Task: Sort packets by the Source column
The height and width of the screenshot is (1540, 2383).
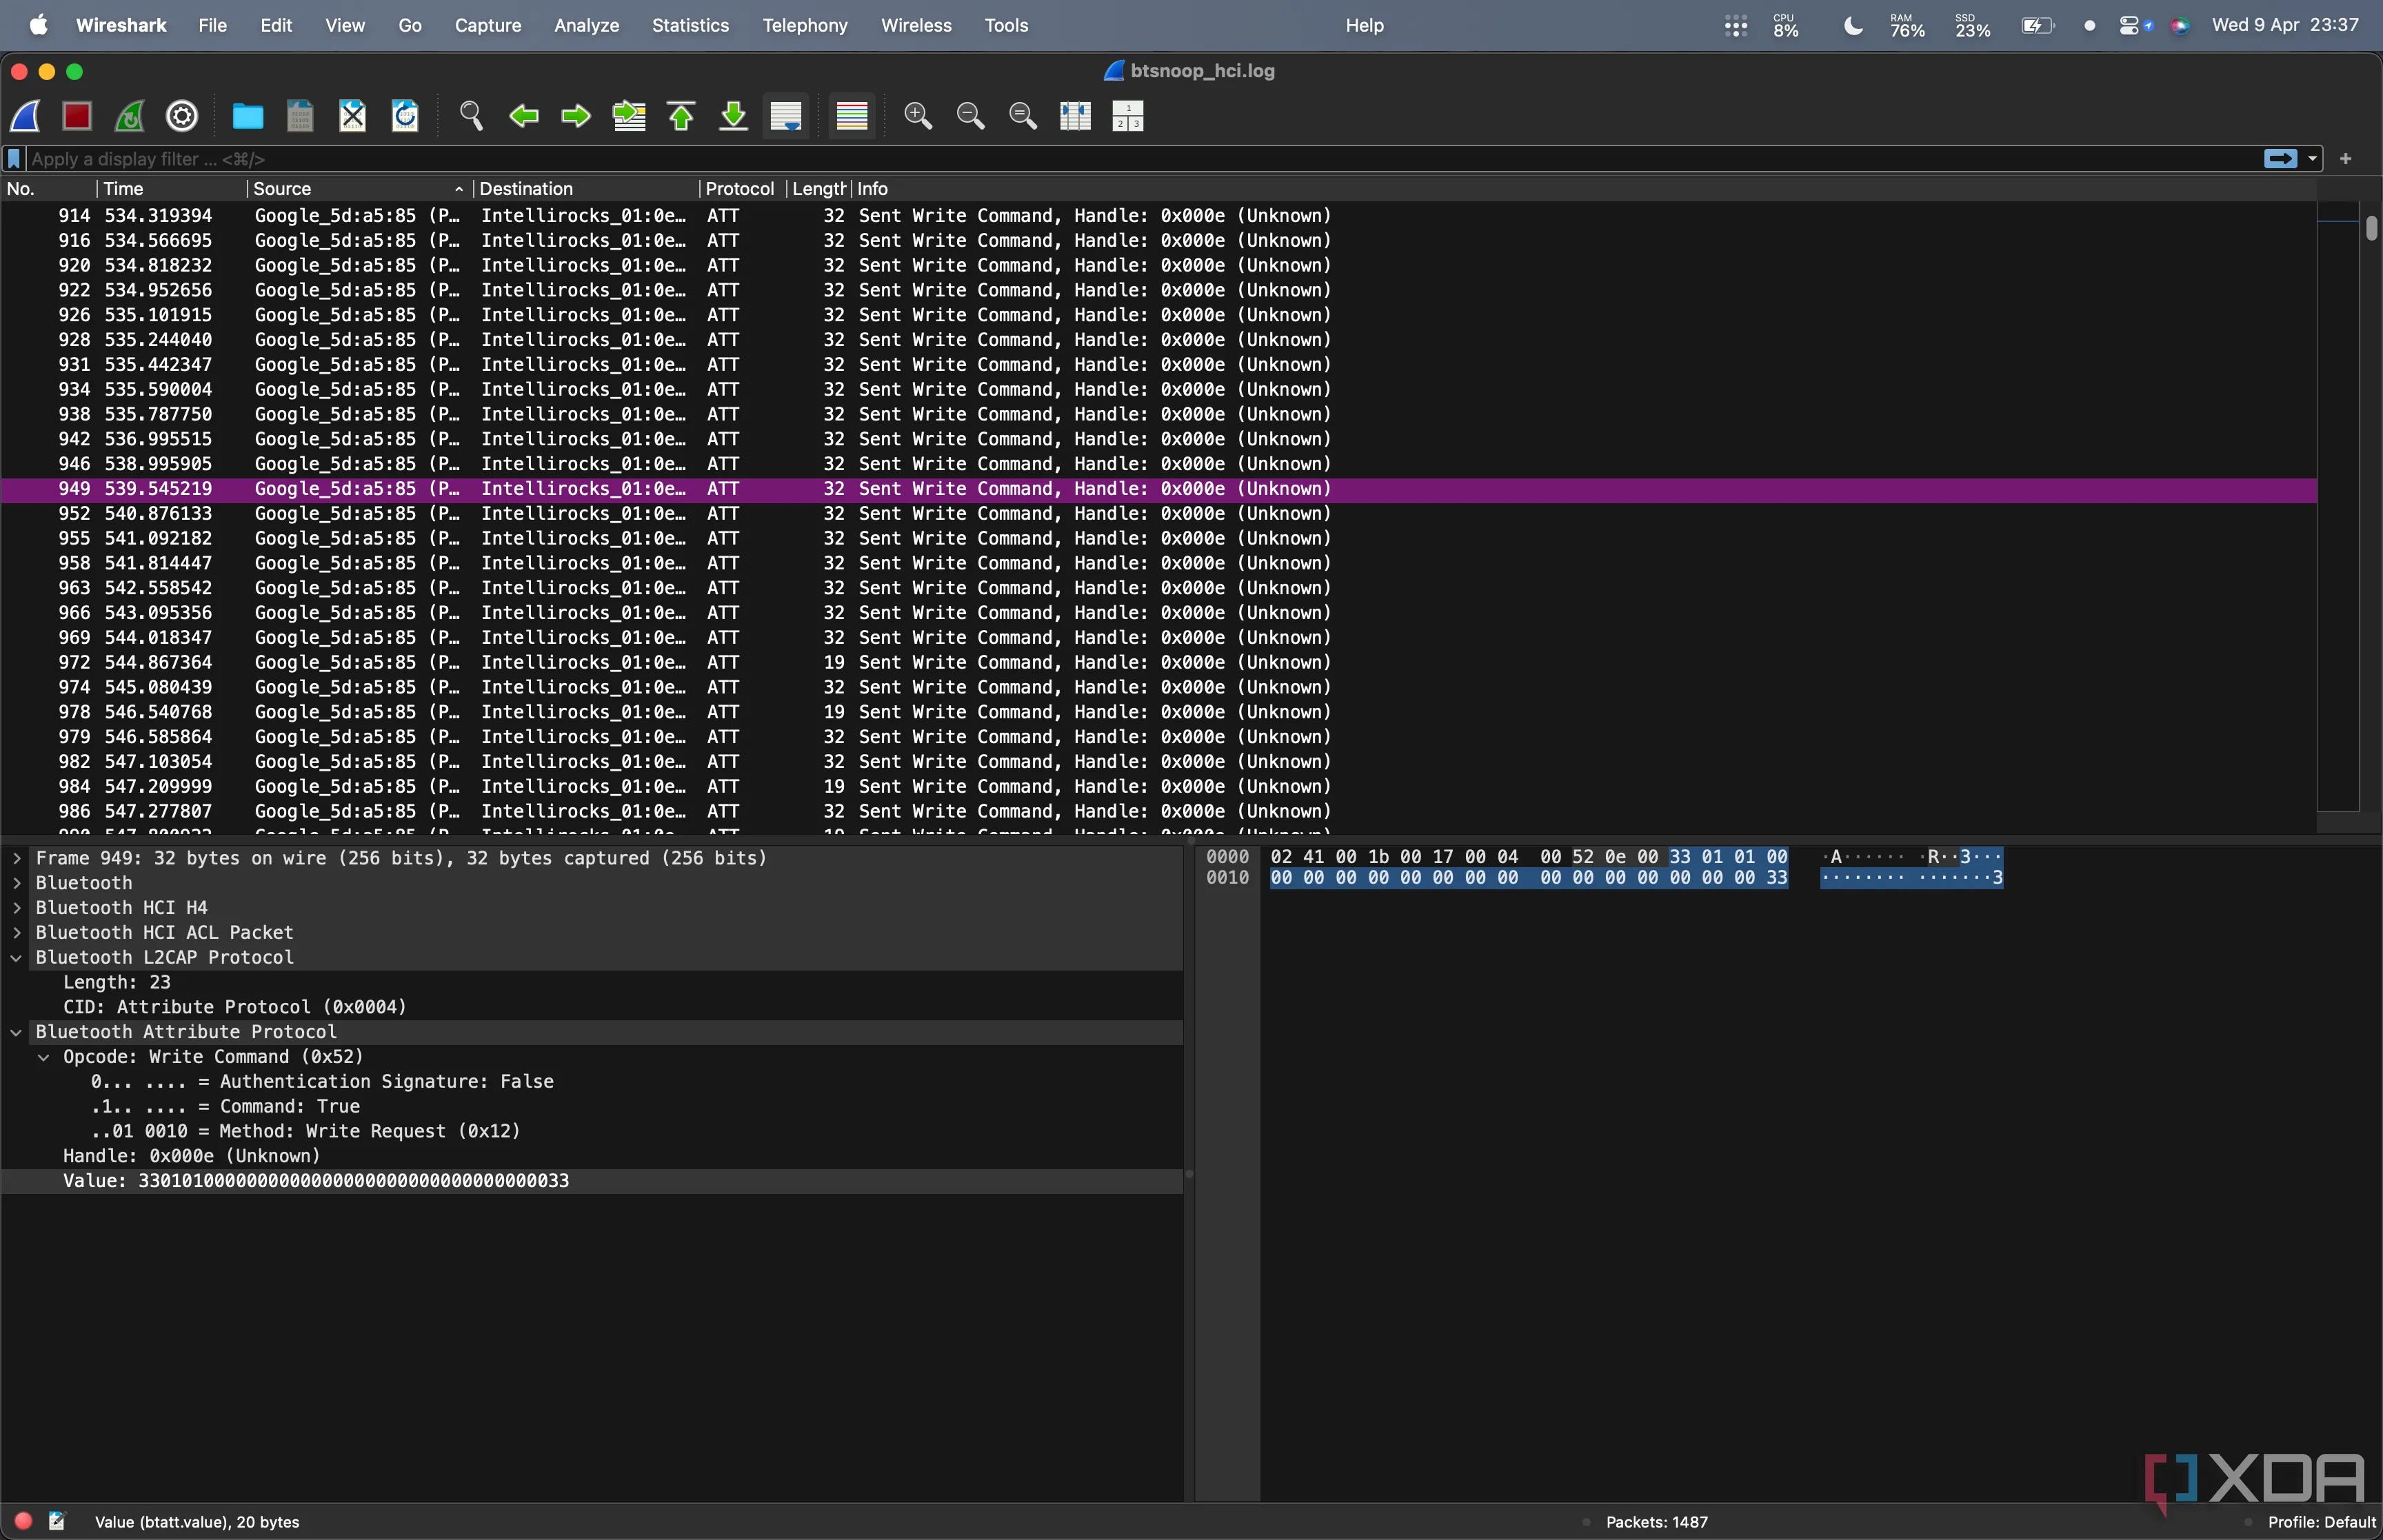Action: pyautogui.click(x=359, y=189)
